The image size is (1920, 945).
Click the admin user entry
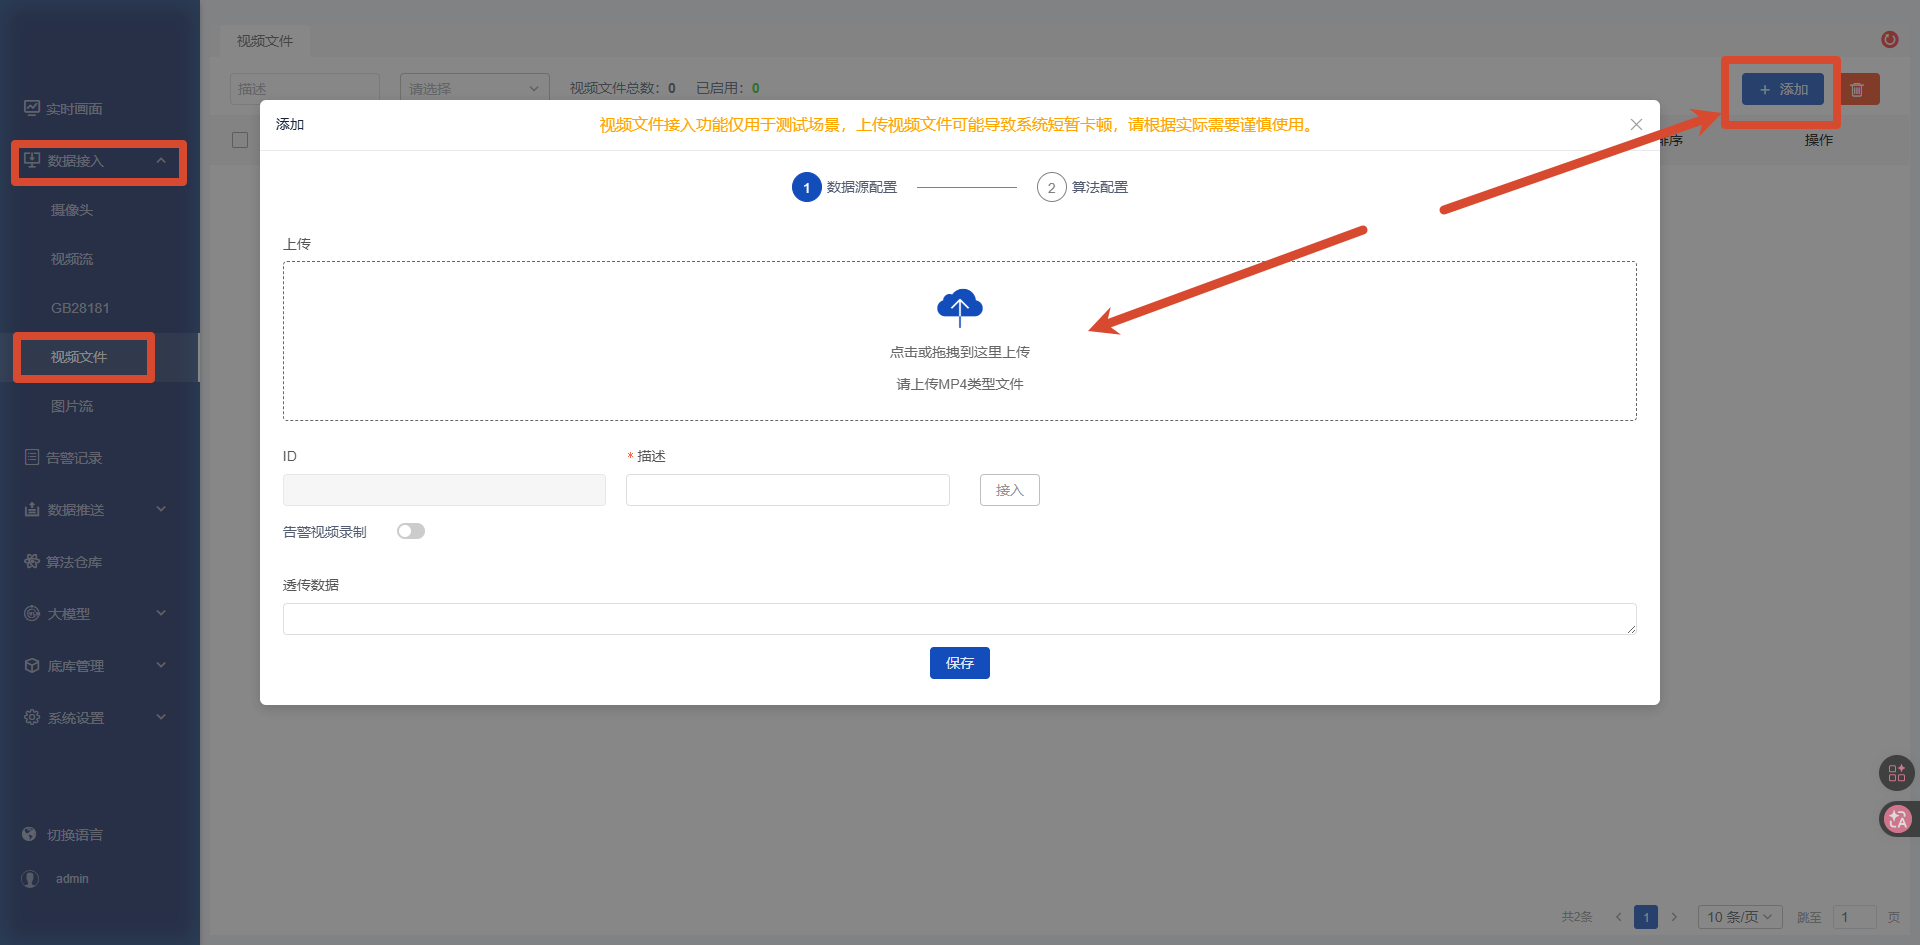[56, 878]
